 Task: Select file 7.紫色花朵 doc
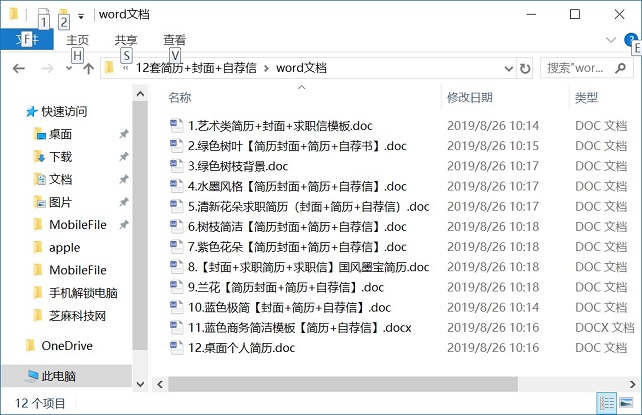[297, 247]
